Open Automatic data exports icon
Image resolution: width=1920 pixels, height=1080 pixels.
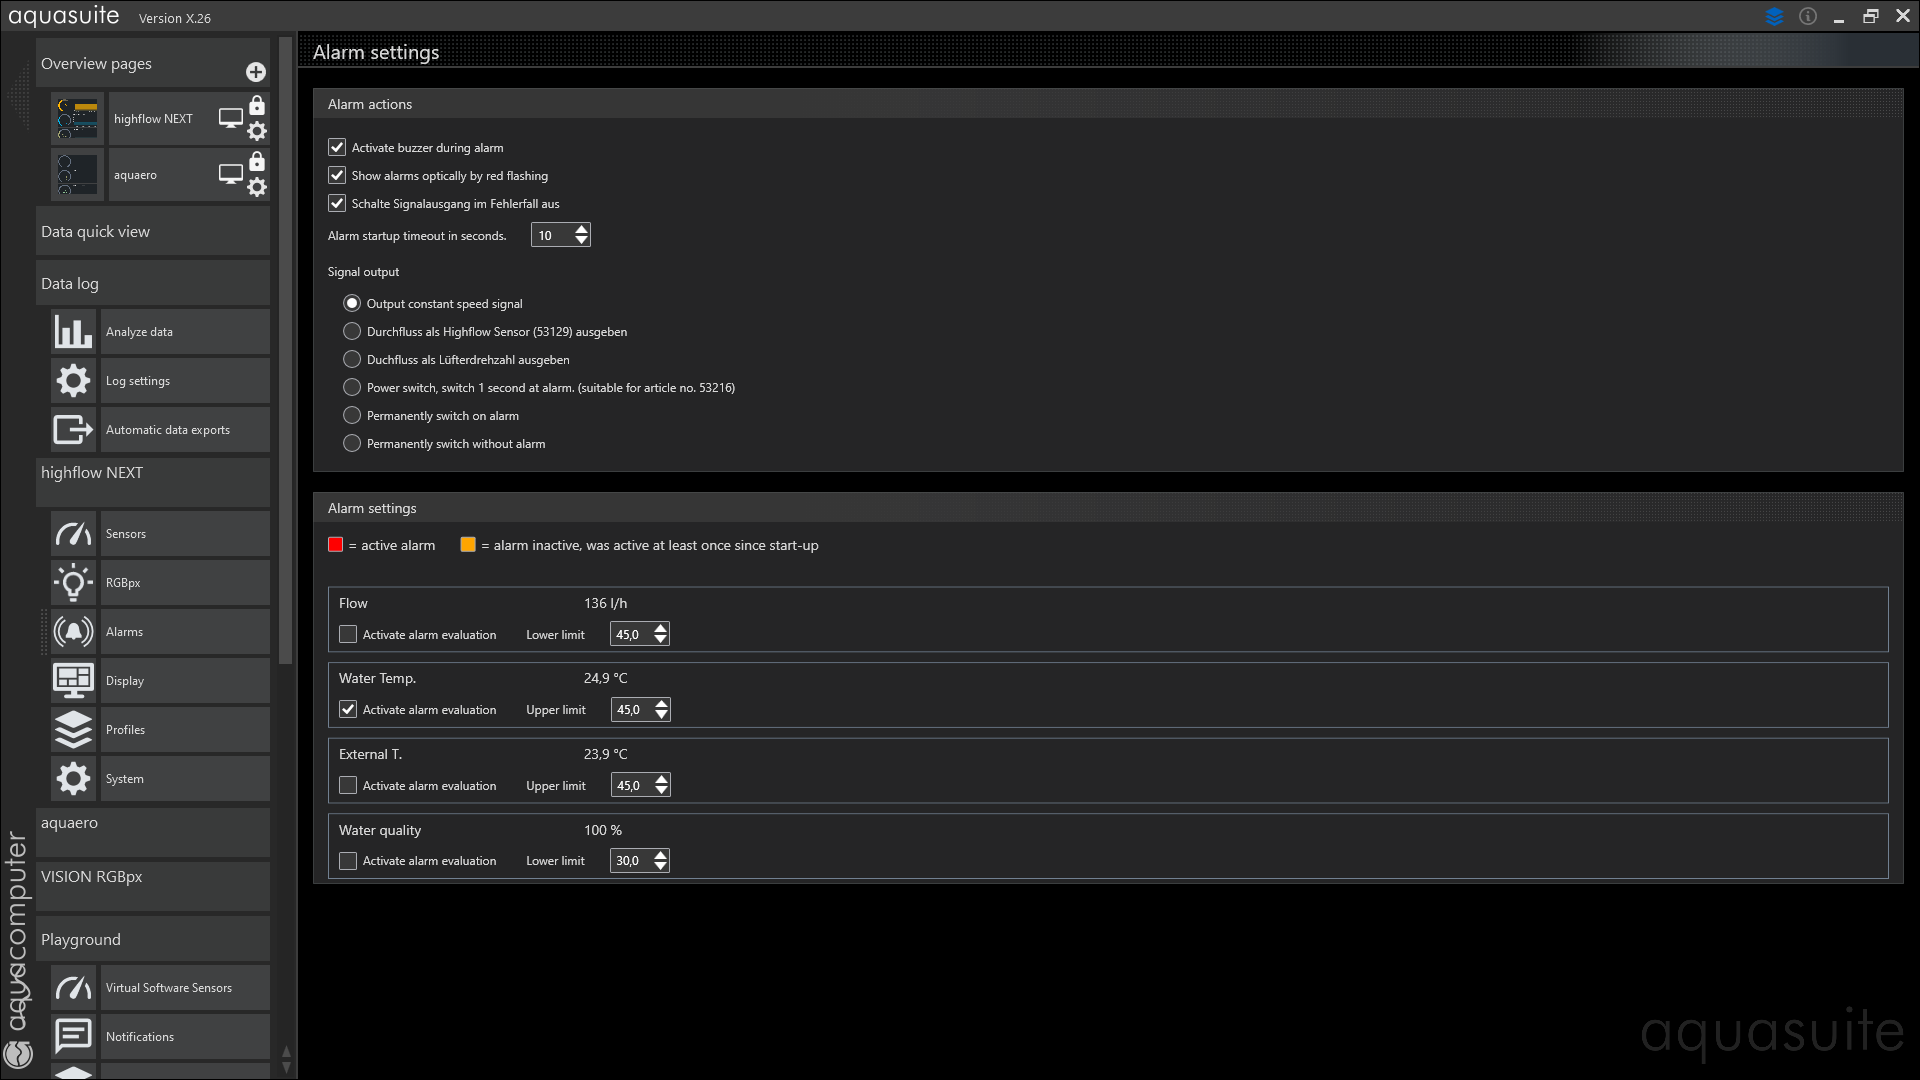(x=73, y=429)
